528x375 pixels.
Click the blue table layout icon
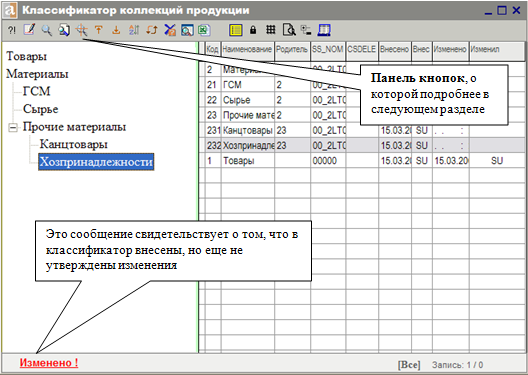point(324,30)
